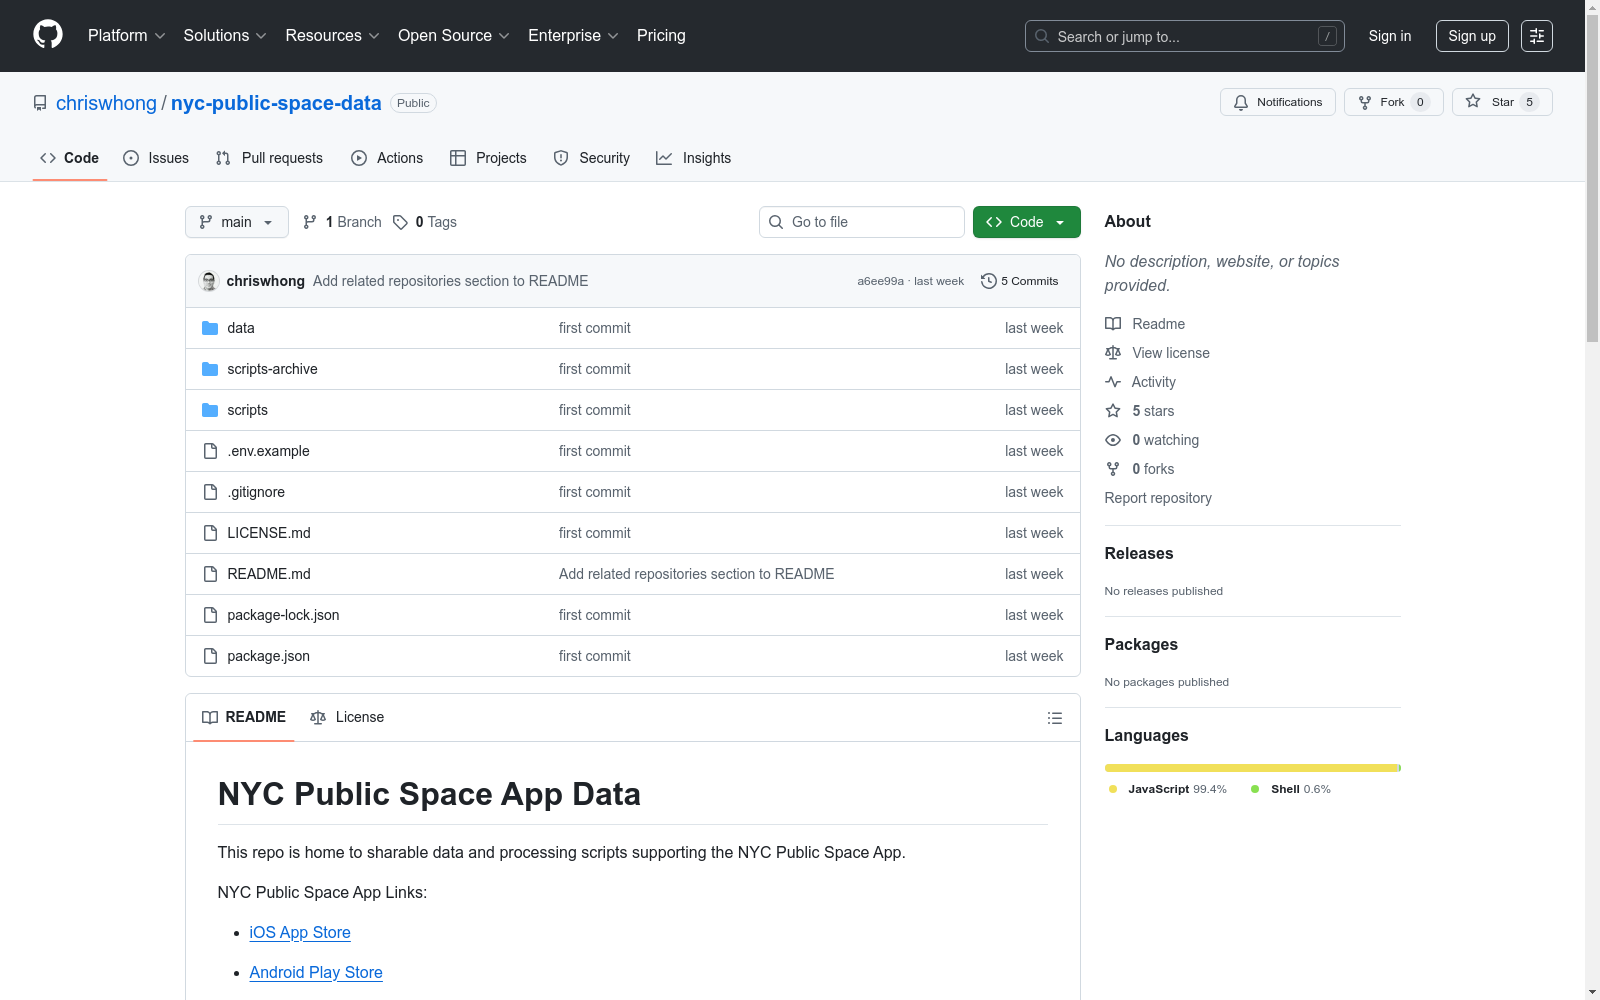This screenshot has height=1000, width=1600.
Task: Switch to the Pull requests tab
Action: pyautogui.click(x=269, y=158)
